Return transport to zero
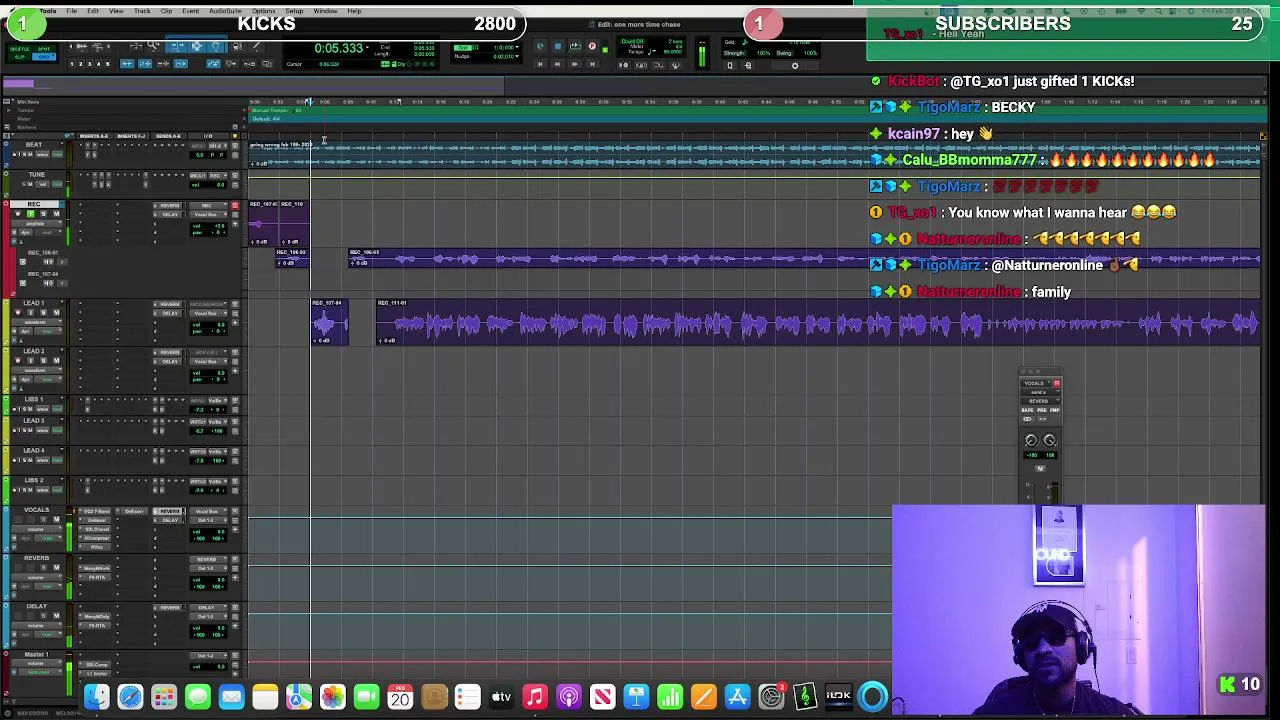This screenshot has height=720, width=1280. 540,64
